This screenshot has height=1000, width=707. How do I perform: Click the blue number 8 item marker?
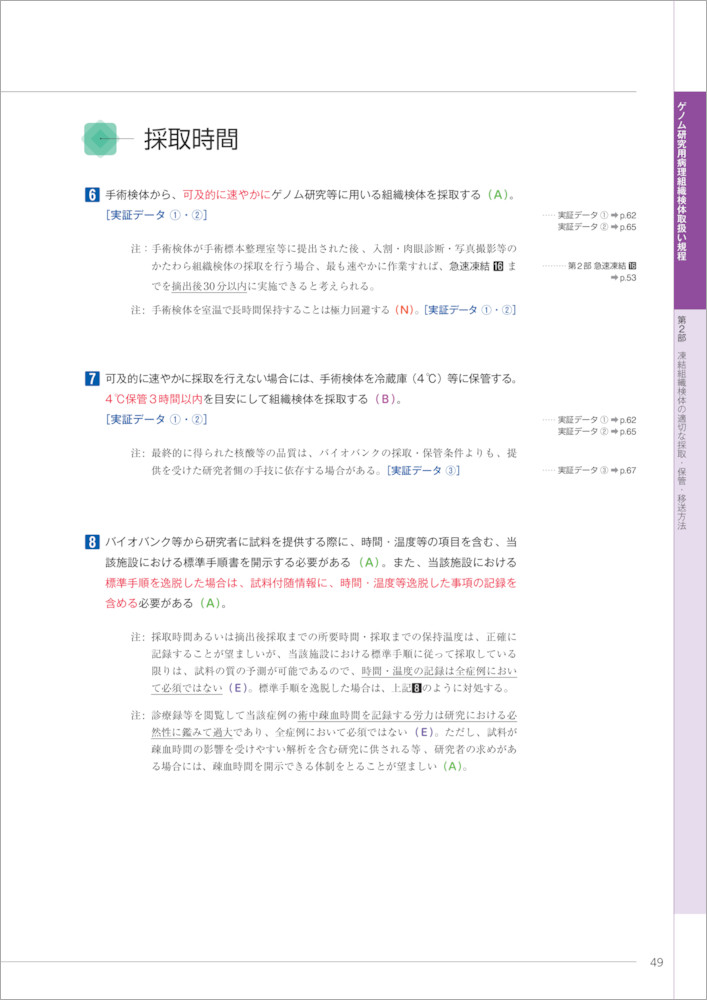click(92, 542)
